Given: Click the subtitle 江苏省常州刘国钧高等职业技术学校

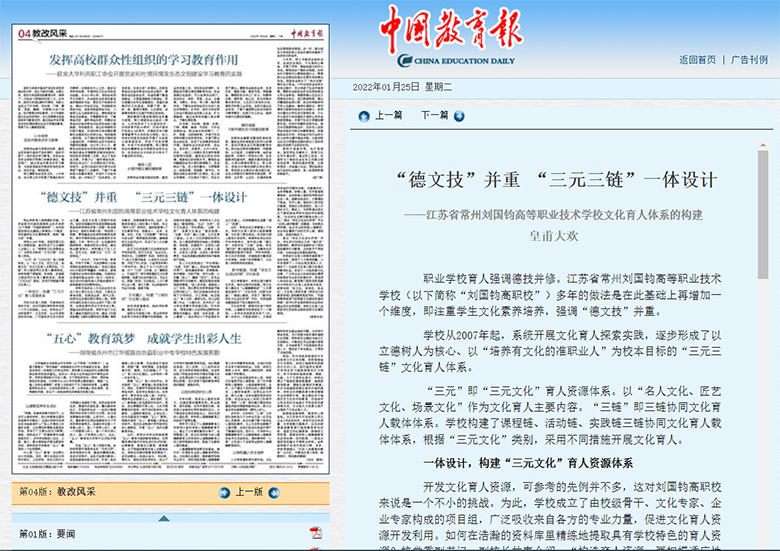Looking at the screenshot, I should click(x=554, y=215).
